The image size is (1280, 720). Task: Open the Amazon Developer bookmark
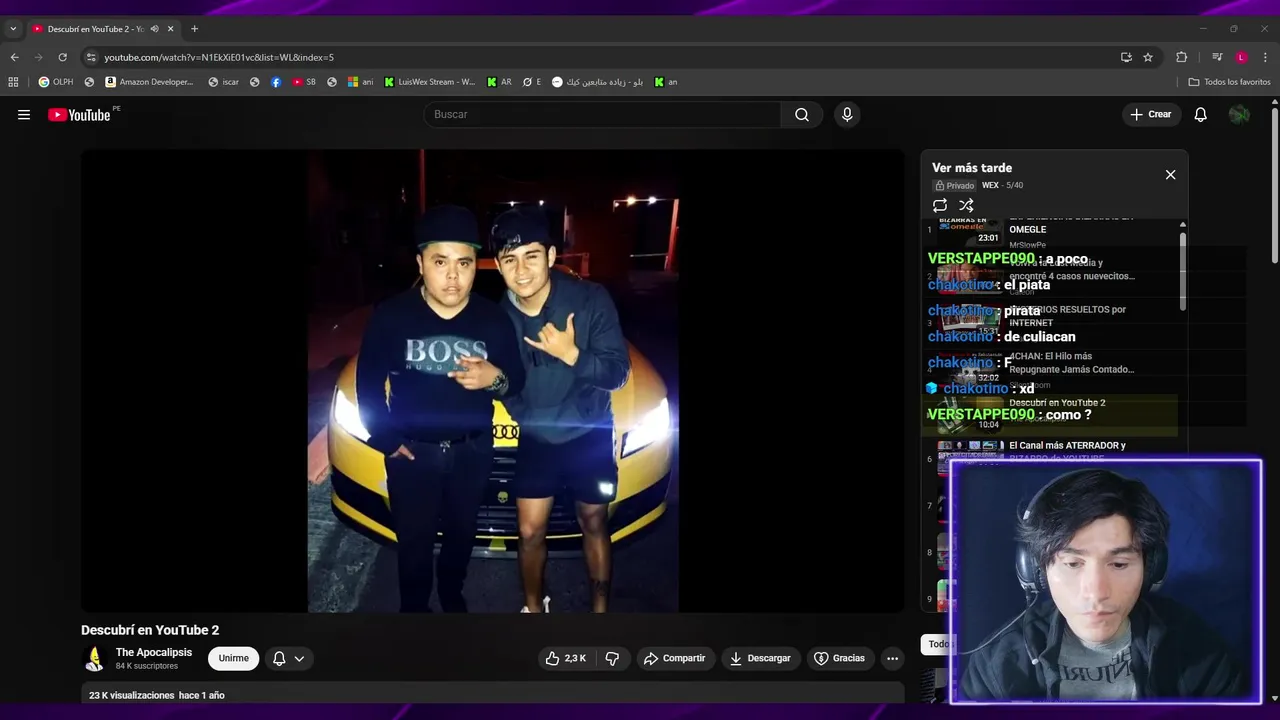coord(149,82)
